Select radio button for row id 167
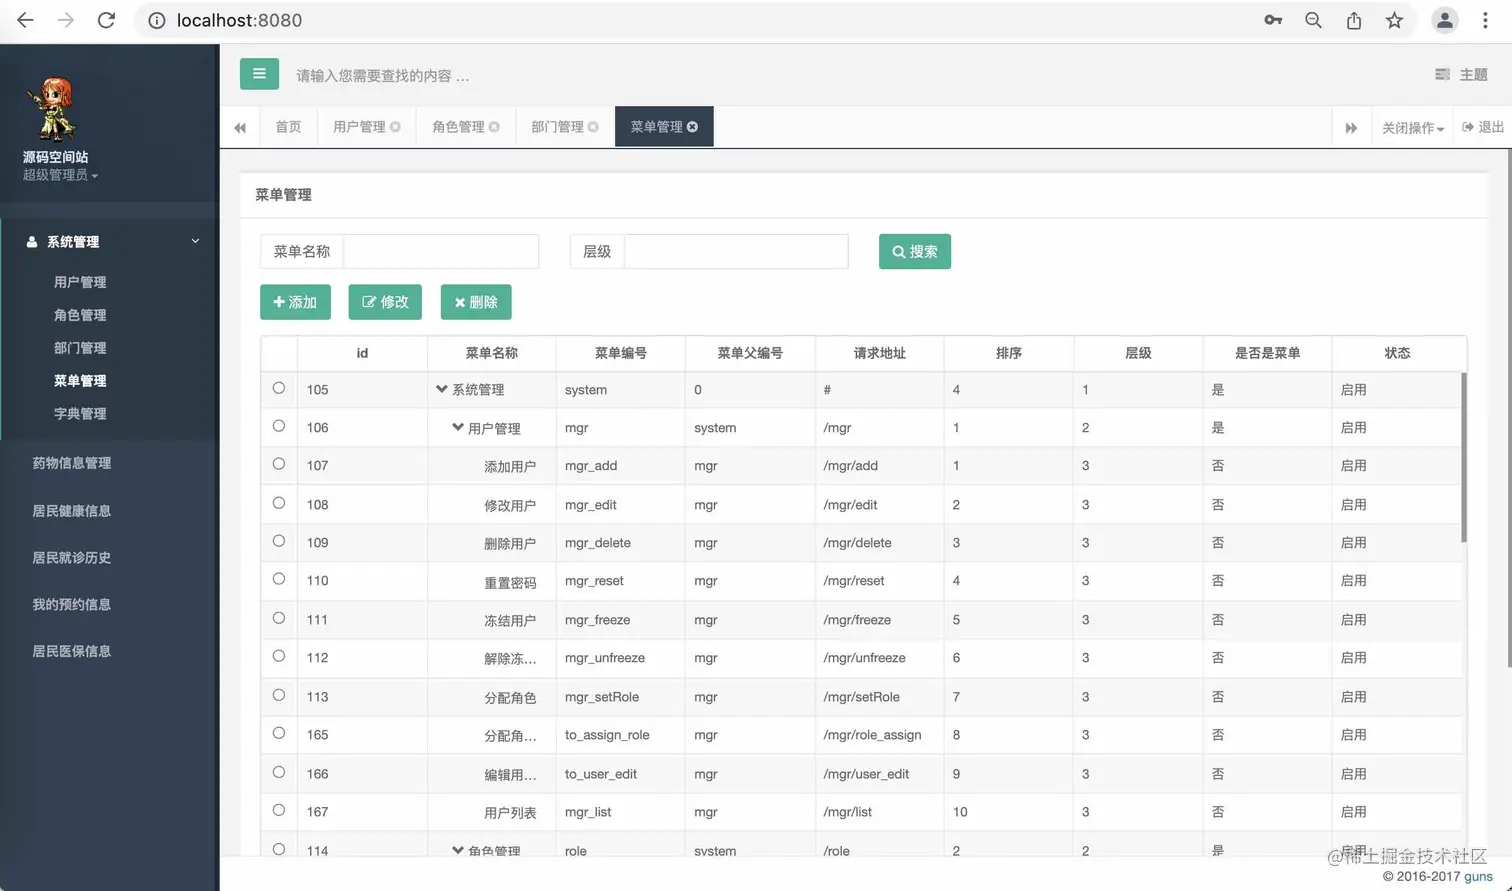The width and height of the screenshot is (1512, 891). pyautogui.click(x=279, y=810)
